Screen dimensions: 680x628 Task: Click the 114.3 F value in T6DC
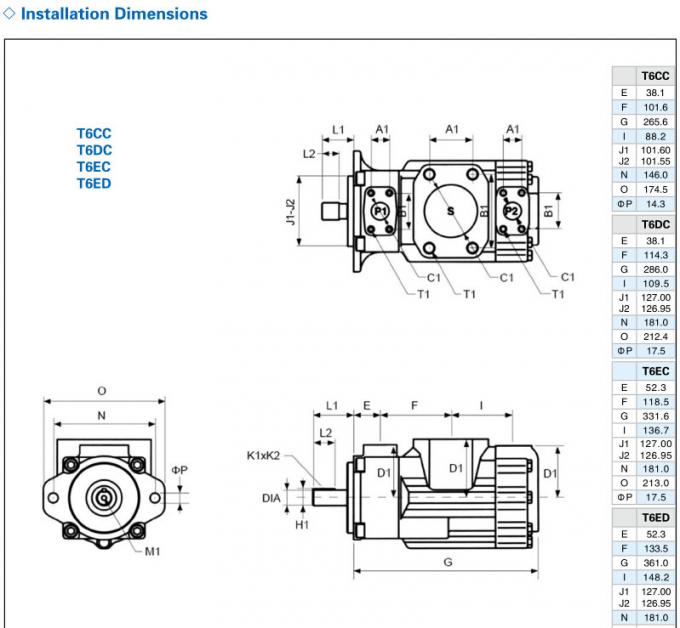pos(655,255)
